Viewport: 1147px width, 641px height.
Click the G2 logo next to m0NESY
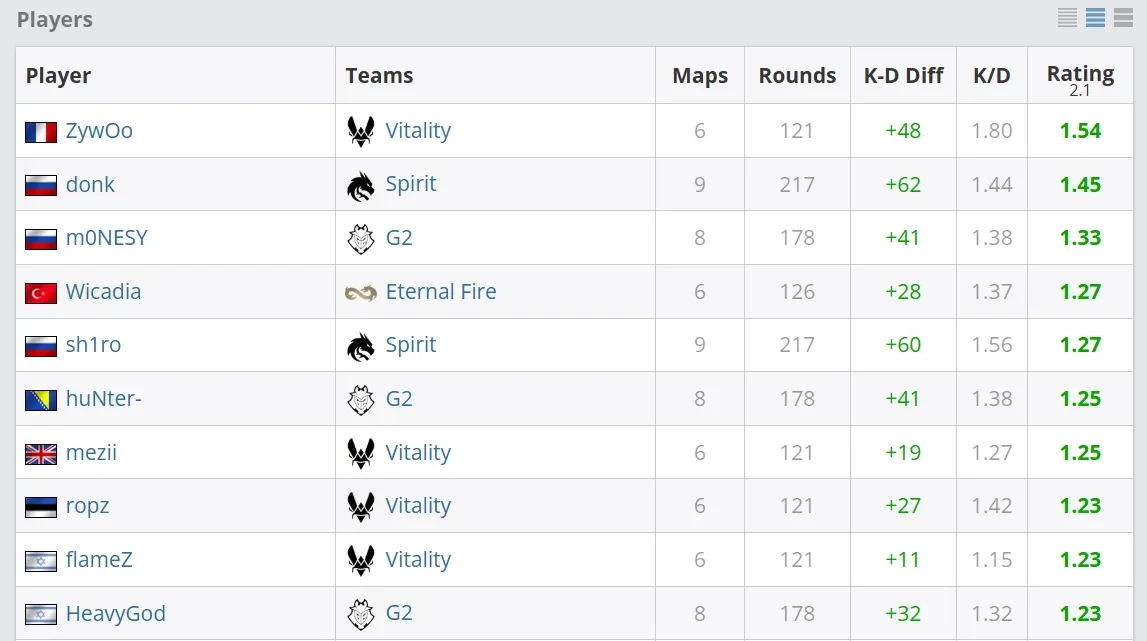(x=361, y=238)
